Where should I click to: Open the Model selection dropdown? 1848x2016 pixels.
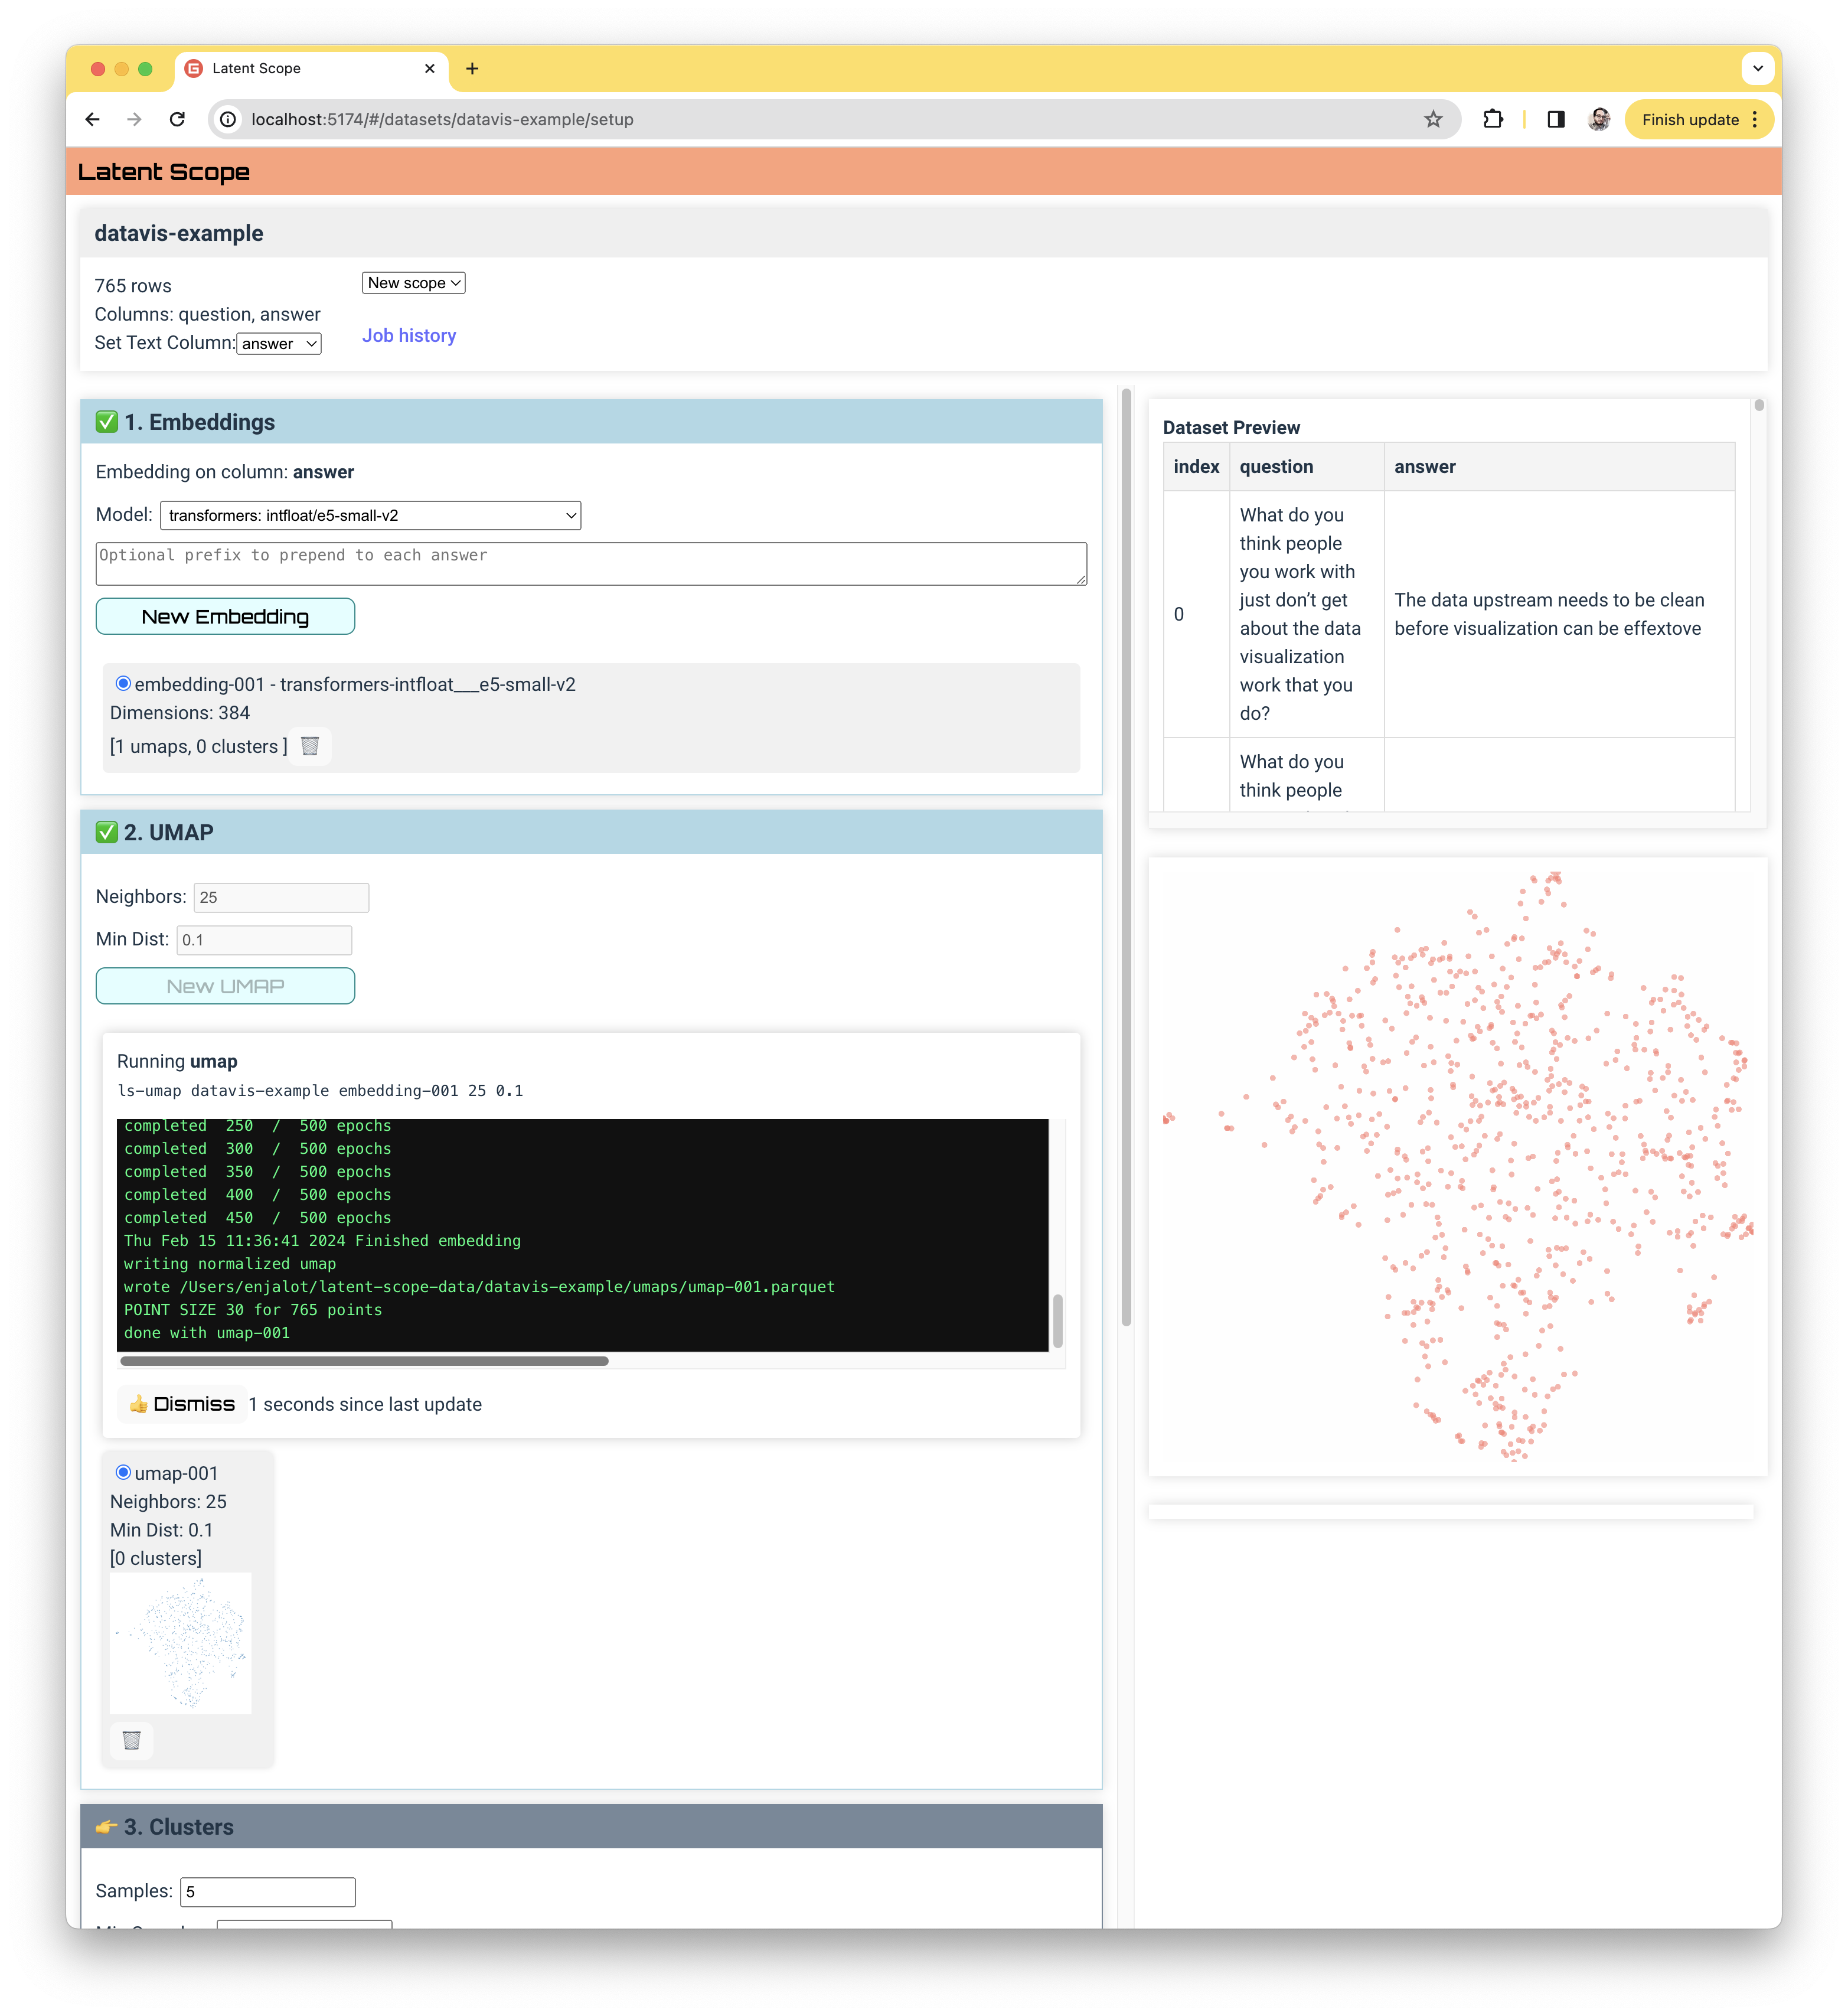[369, 515]
